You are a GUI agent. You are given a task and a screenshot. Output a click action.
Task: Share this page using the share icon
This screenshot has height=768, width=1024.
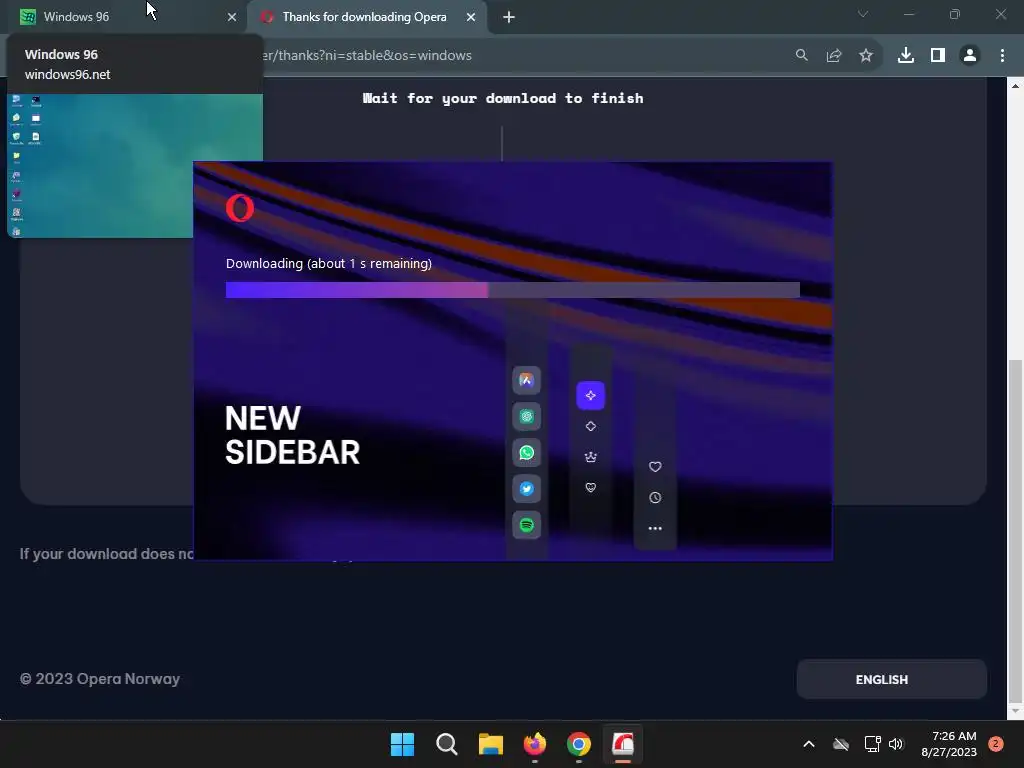coord(833,56)
